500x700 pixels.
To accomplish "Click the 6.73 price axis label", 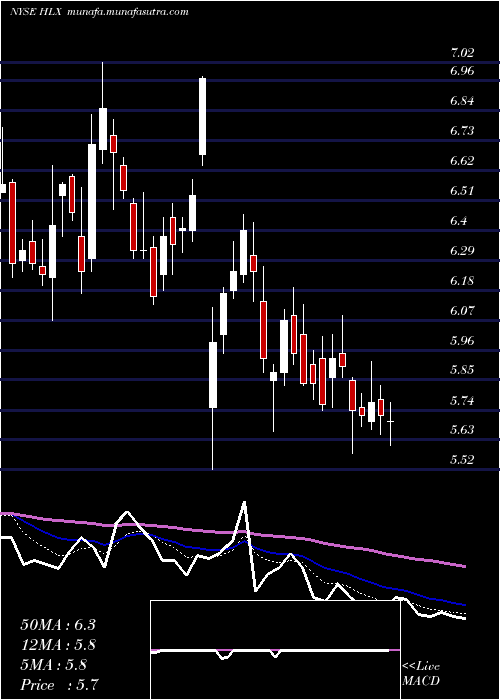I will [462, 130].
